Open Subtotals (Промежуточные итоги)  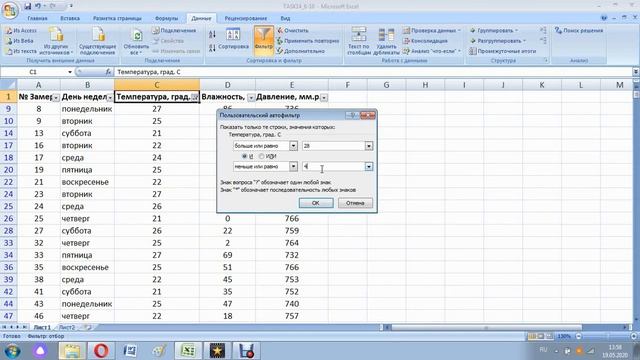tap(502, 51)
